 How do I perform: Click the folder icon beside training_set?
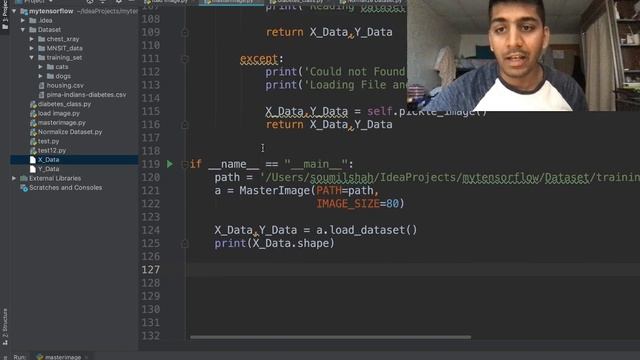pyautogui.click(x=41, y=58)
